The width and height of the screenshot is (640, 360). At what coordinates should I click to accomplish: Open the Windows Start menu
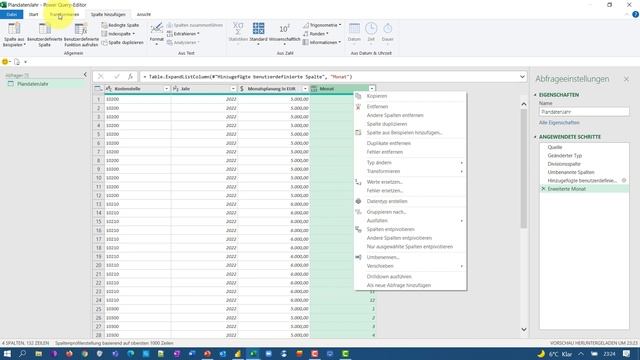coord(7,354)
